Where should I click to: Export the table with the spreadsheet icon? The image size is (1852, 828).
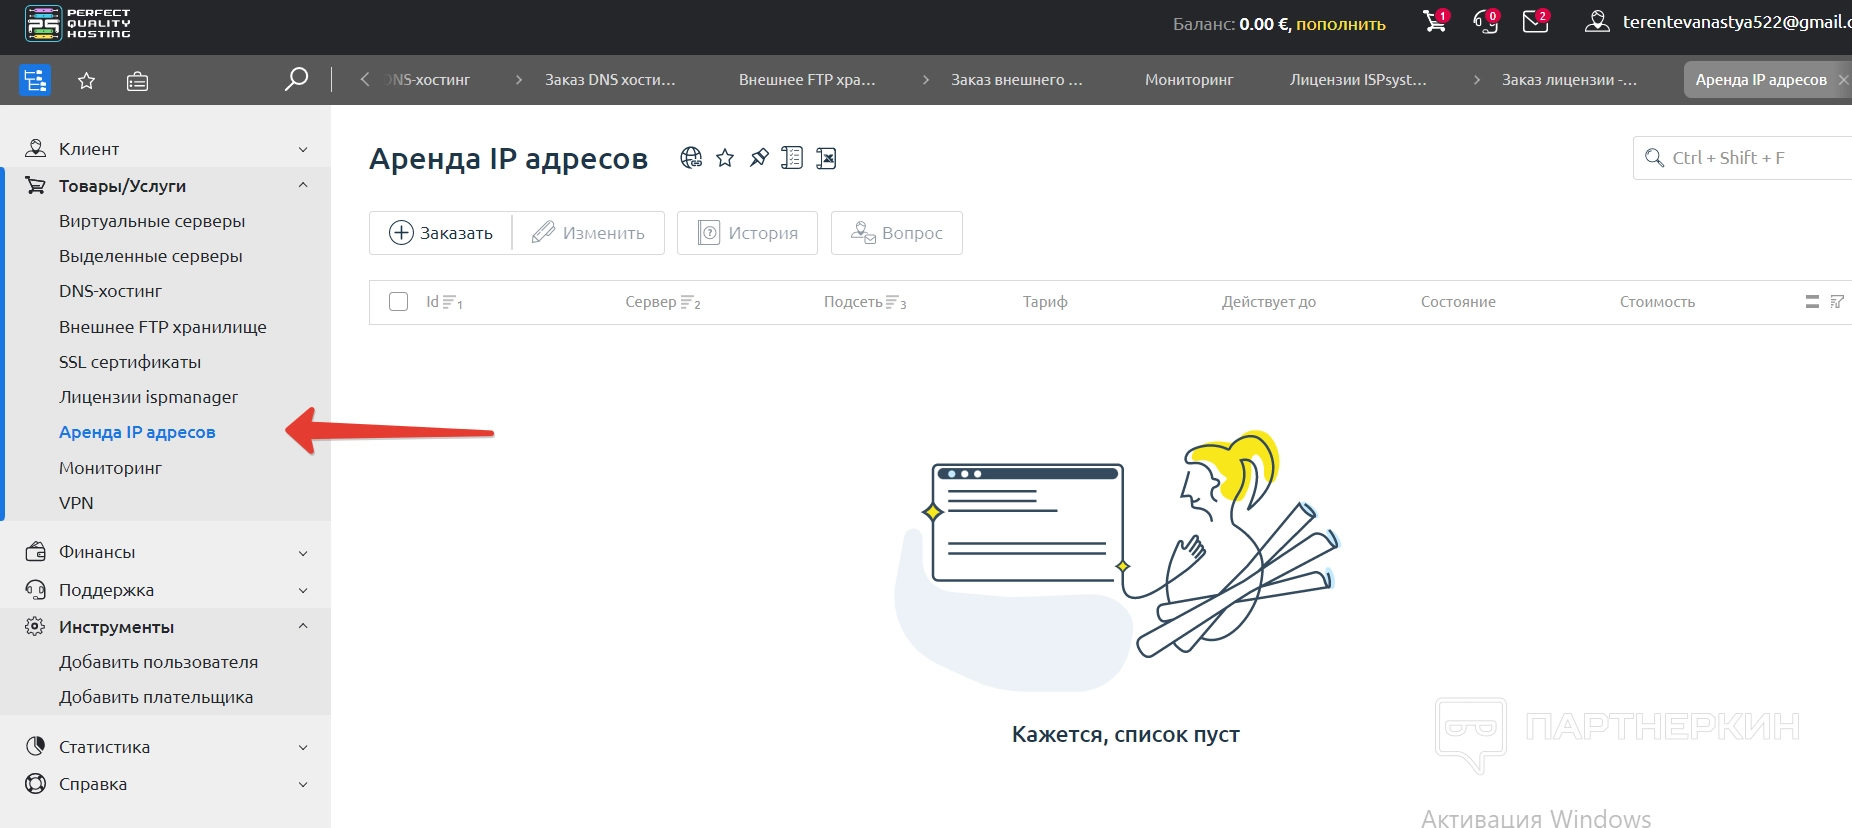click(x=826, y=158)
